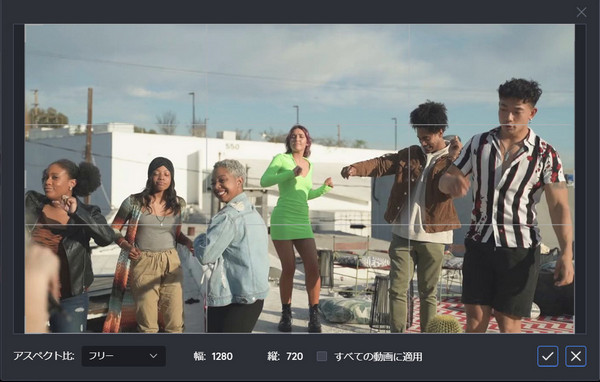Confirm the crop with the checkmark button
Image resolution: width=600 pixels, height=382 pixels.
(548, 356)
